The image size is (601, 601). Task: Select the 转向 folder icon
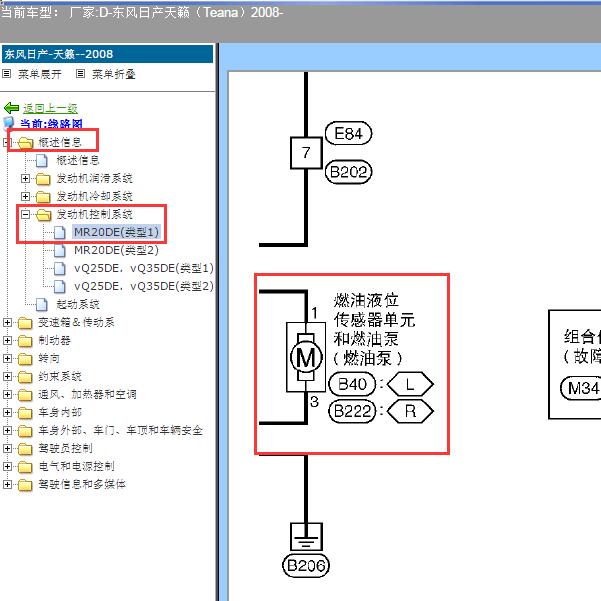tap(25, 359)
